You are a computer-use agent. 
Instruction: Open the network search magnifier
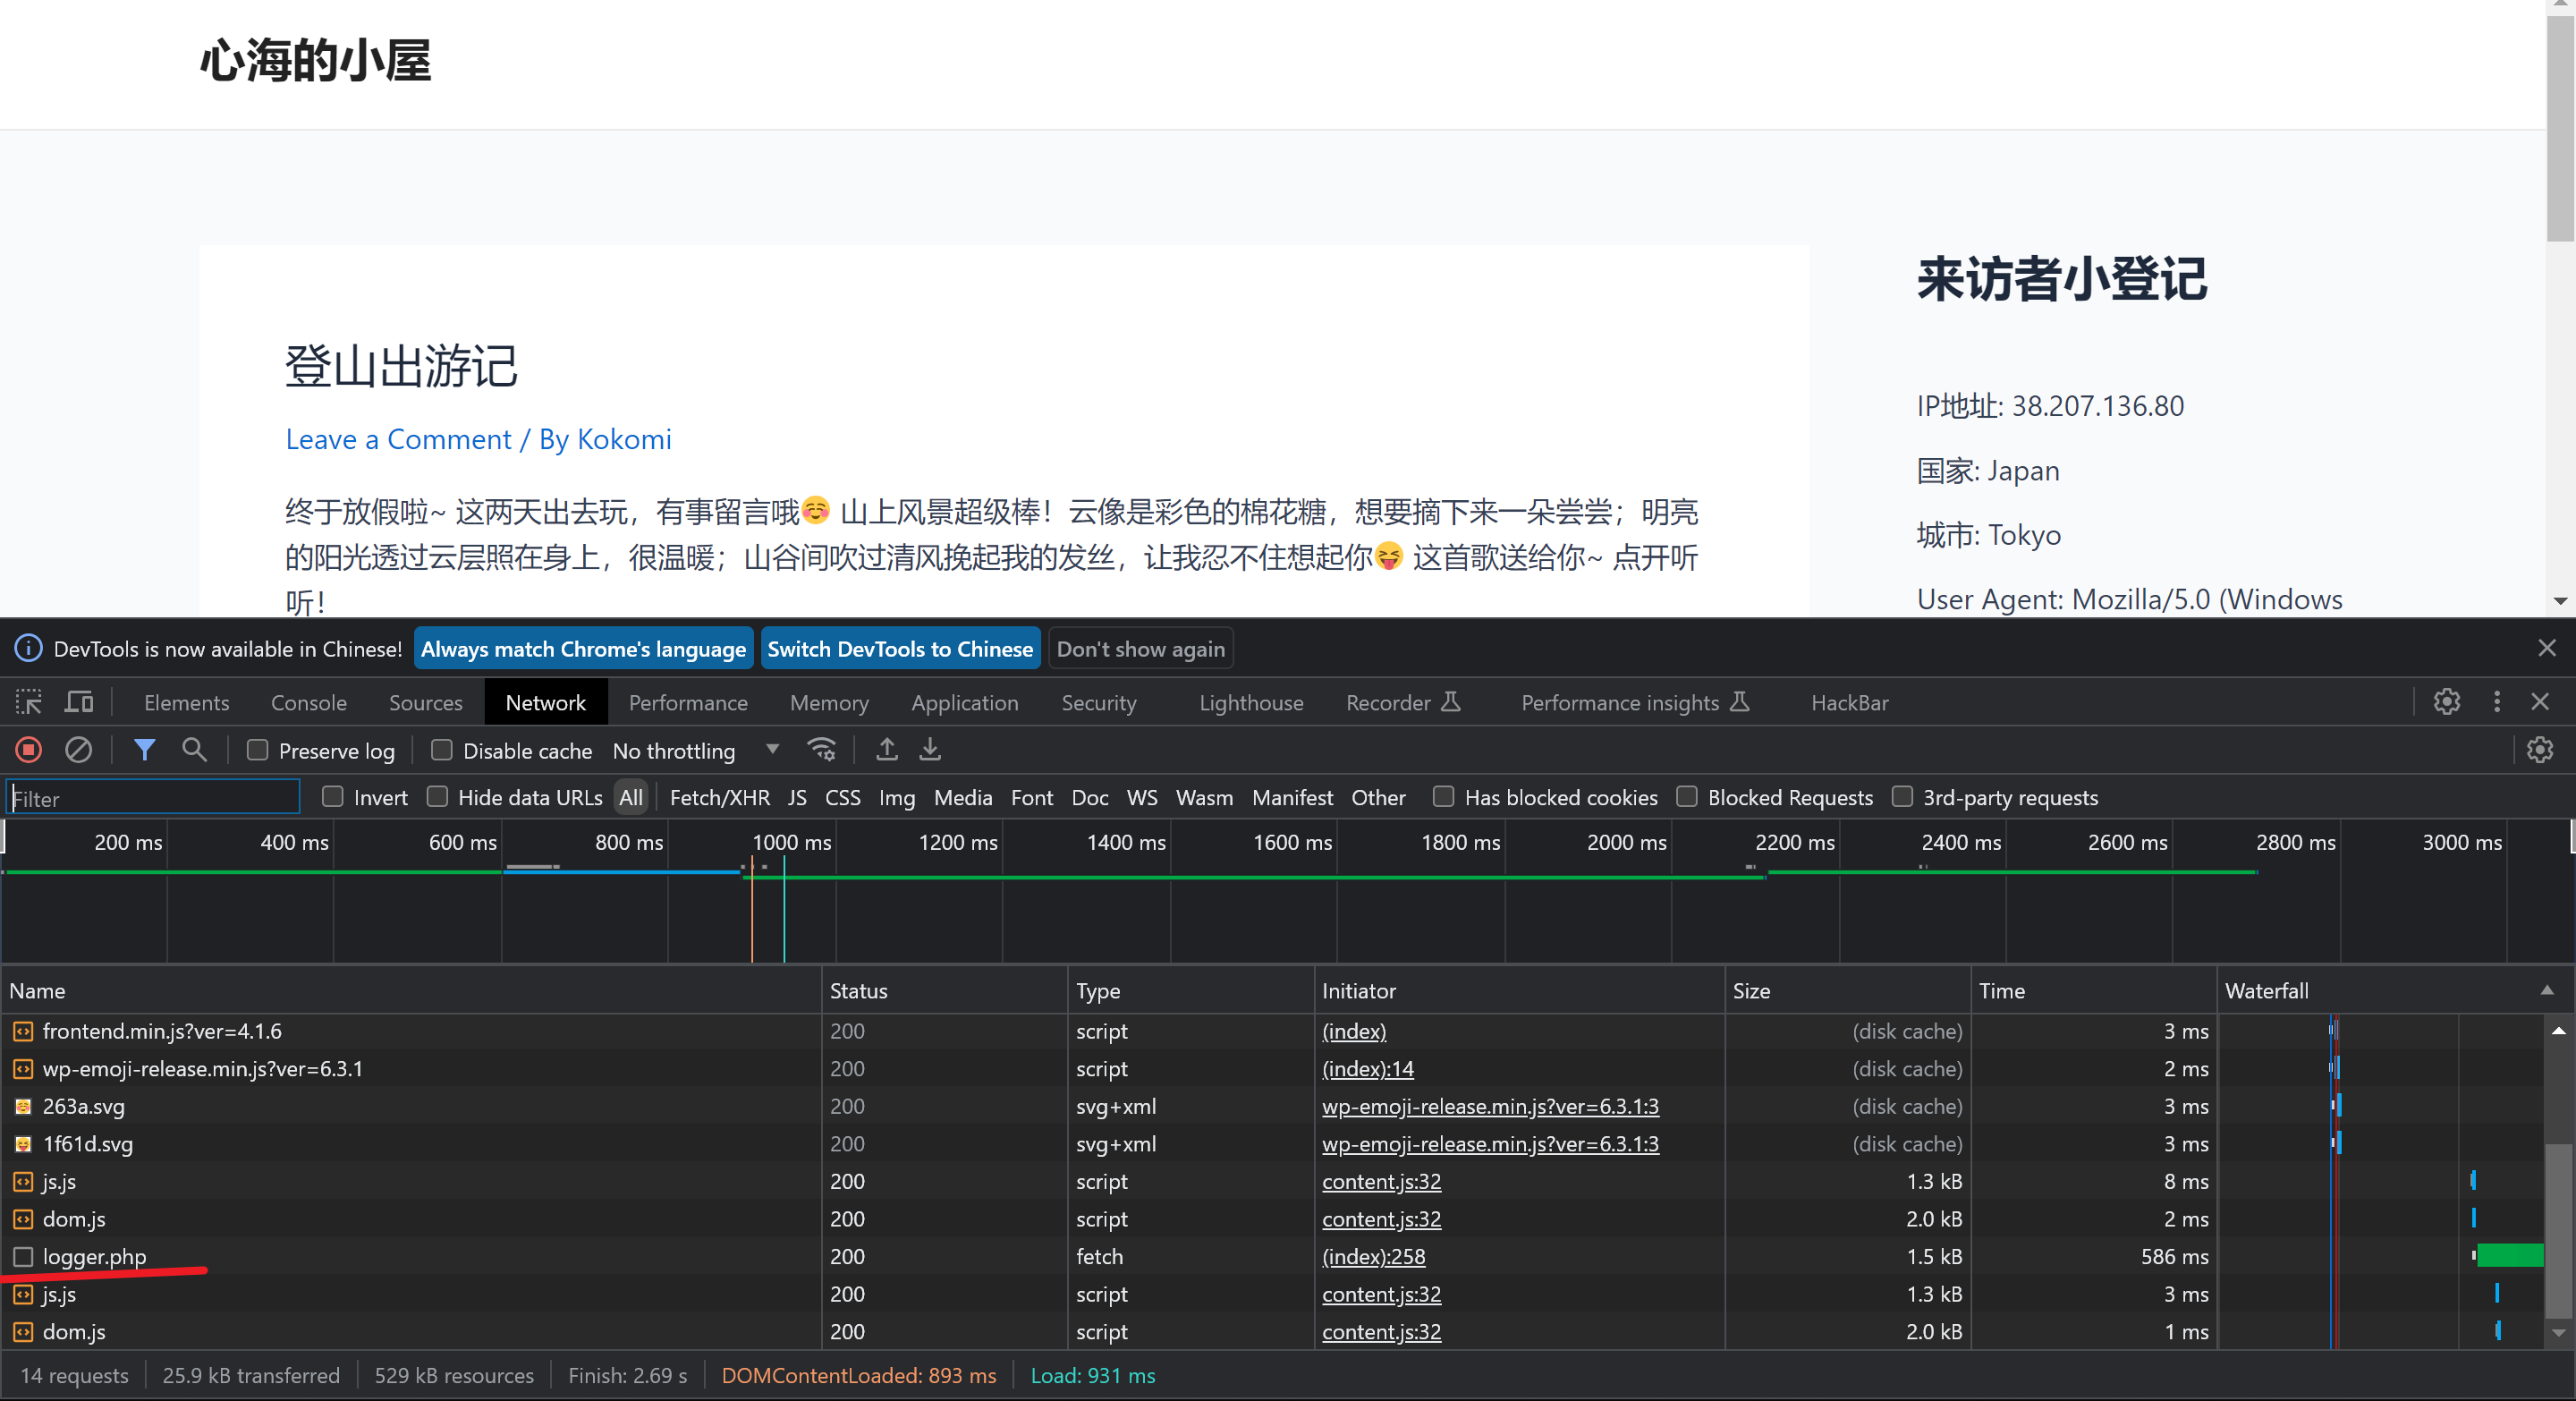click(x=194, y=750)
